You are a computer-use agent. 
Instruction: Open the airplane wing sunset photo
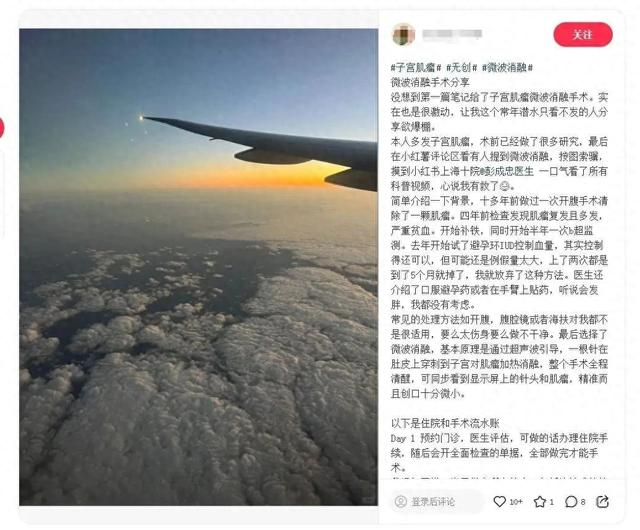pyautogui.click(x=198, y=267)
